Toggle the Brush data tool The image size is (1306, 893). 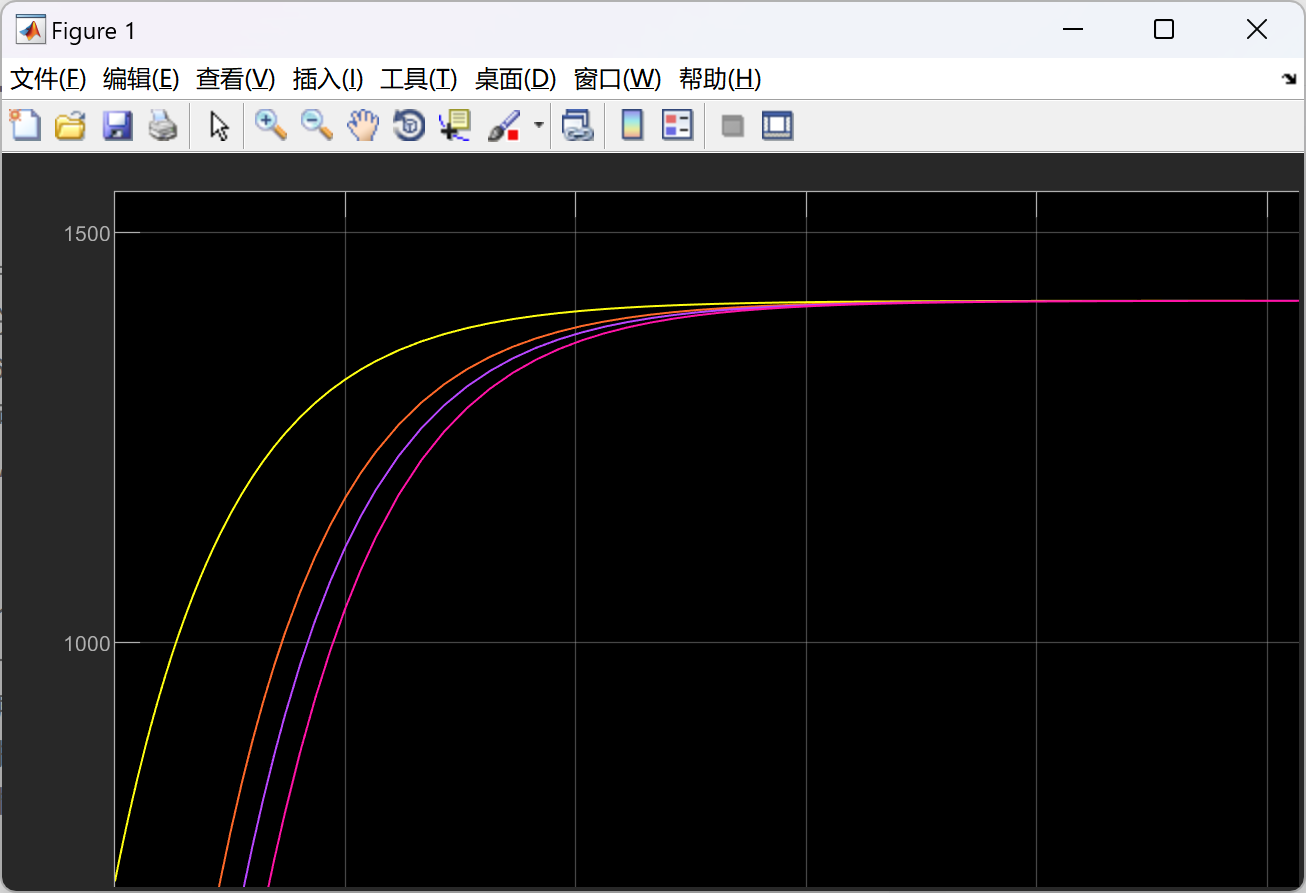click(x=504, y=125)
